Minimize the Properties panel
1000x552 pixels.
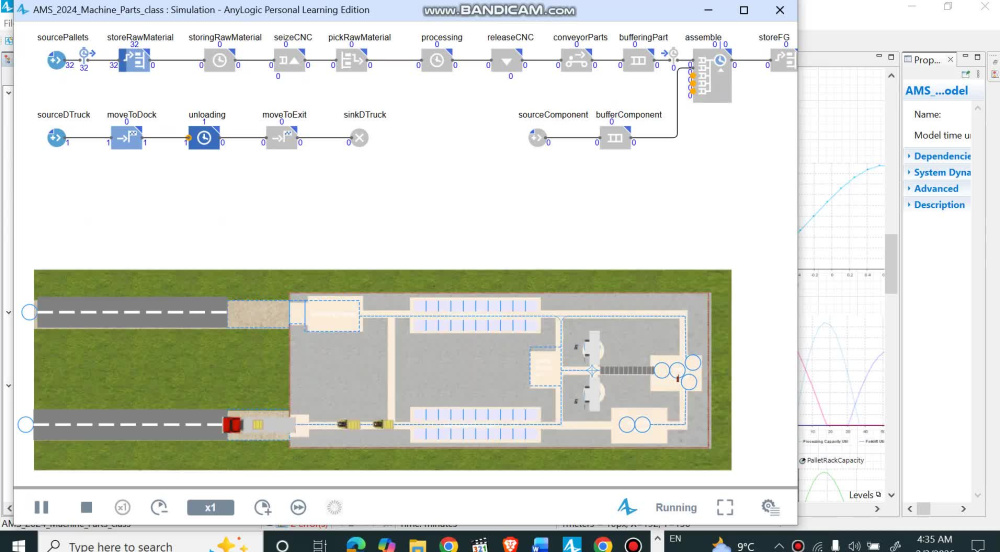coord(965,57)
